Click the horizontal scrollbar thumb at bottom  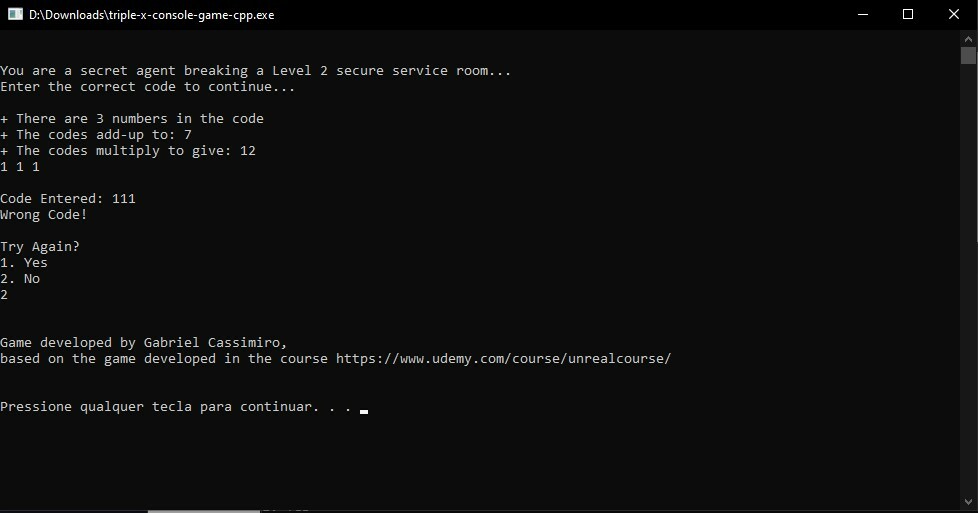pyautogui.click(x=203, y=510)
